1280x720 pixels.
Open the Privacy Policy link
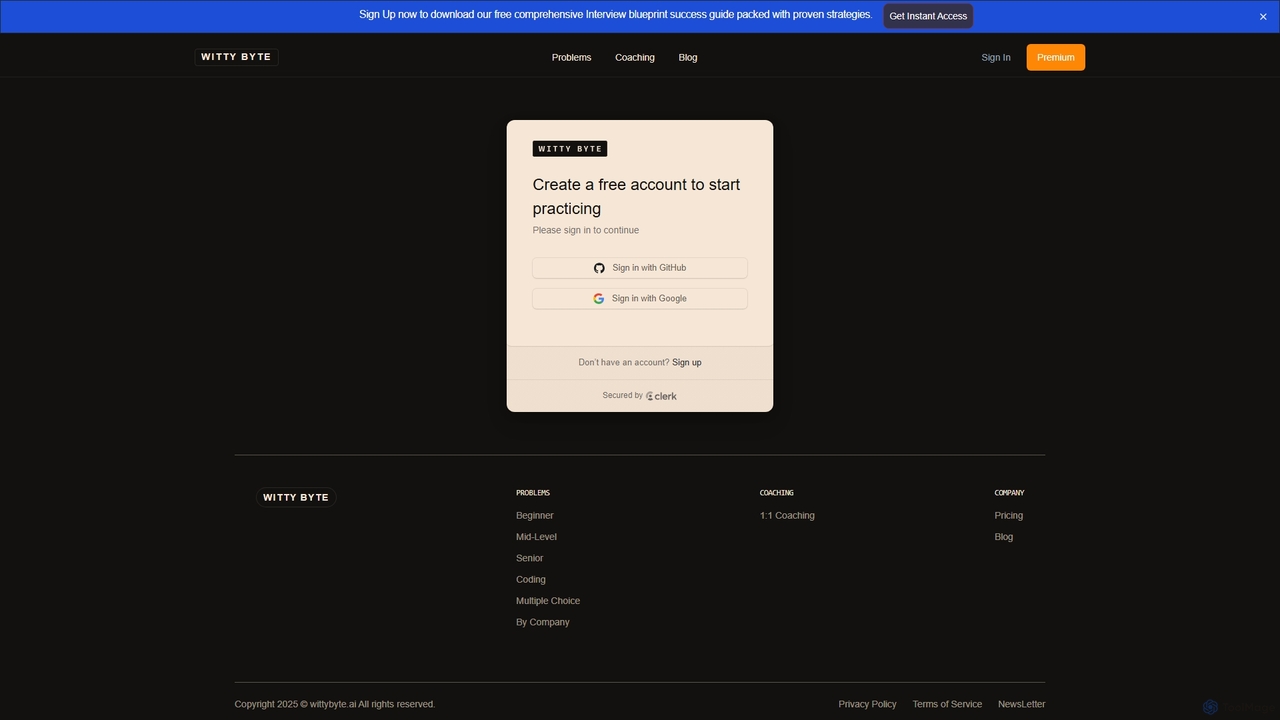coord(867,704)
